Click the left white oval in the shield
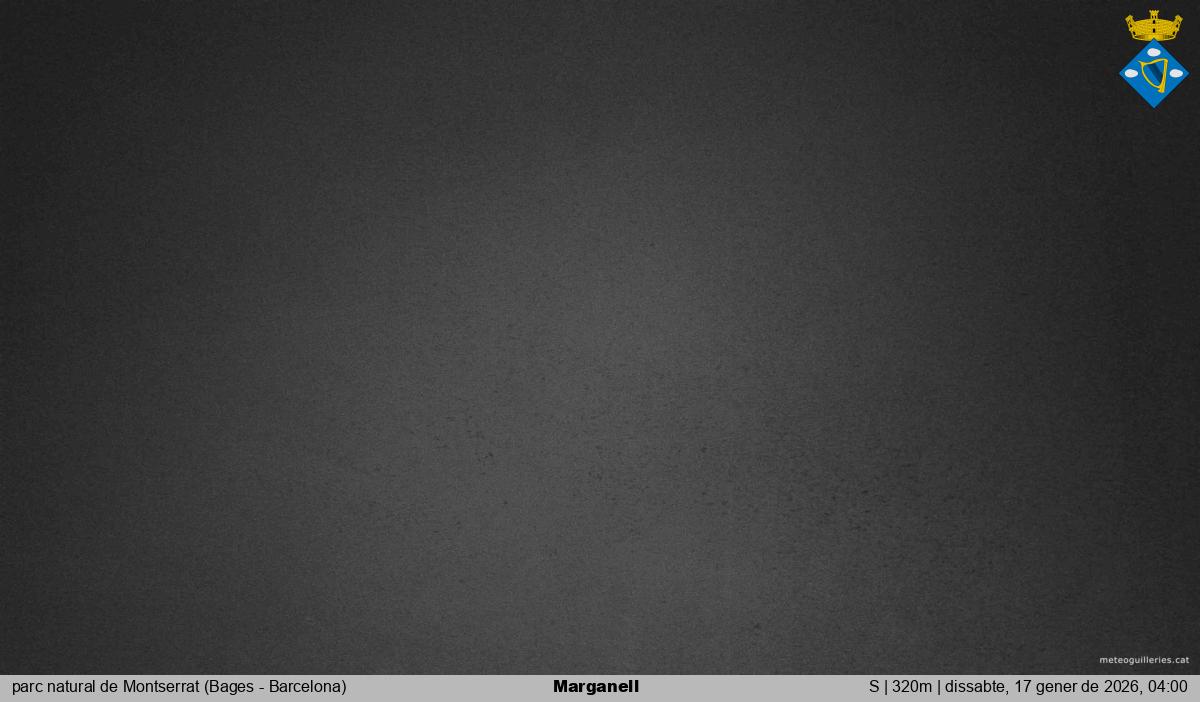 [1132, 73]
